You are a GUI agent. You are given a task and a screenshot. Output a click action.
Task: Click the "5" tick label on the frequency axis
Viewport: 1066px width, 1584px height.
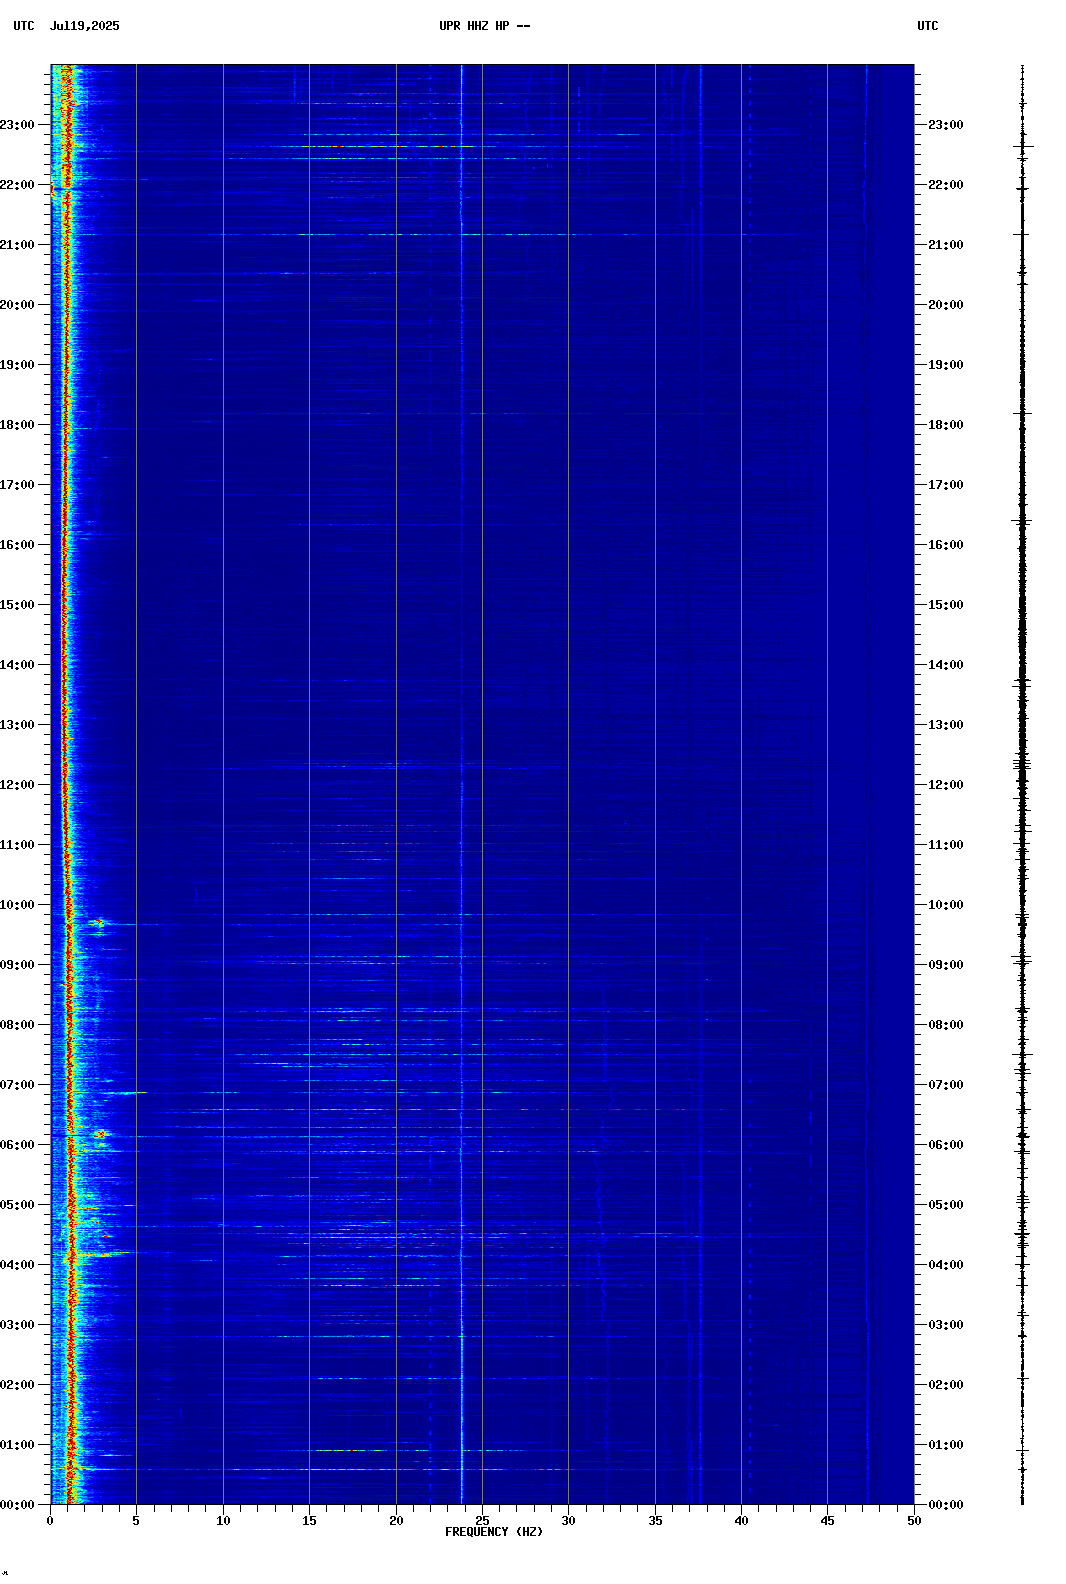[136, 1521]
